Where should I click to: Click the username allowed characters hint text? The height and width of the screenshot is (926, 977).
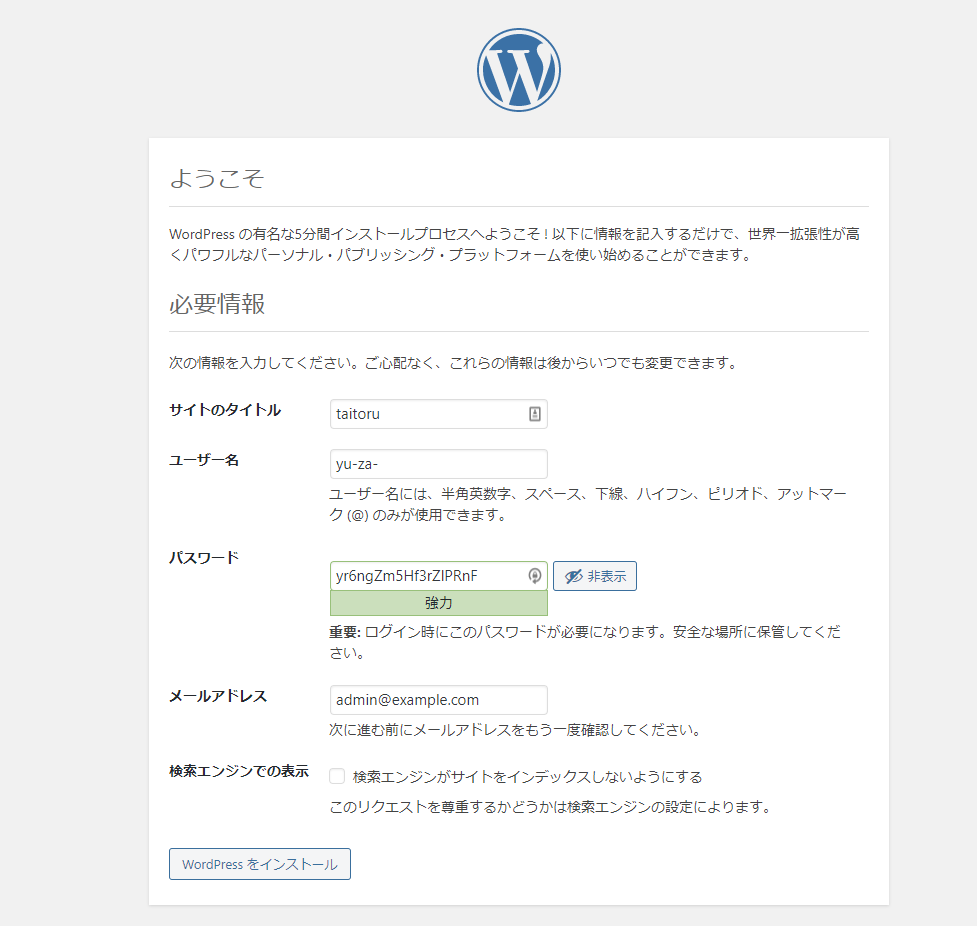(588, 504)
